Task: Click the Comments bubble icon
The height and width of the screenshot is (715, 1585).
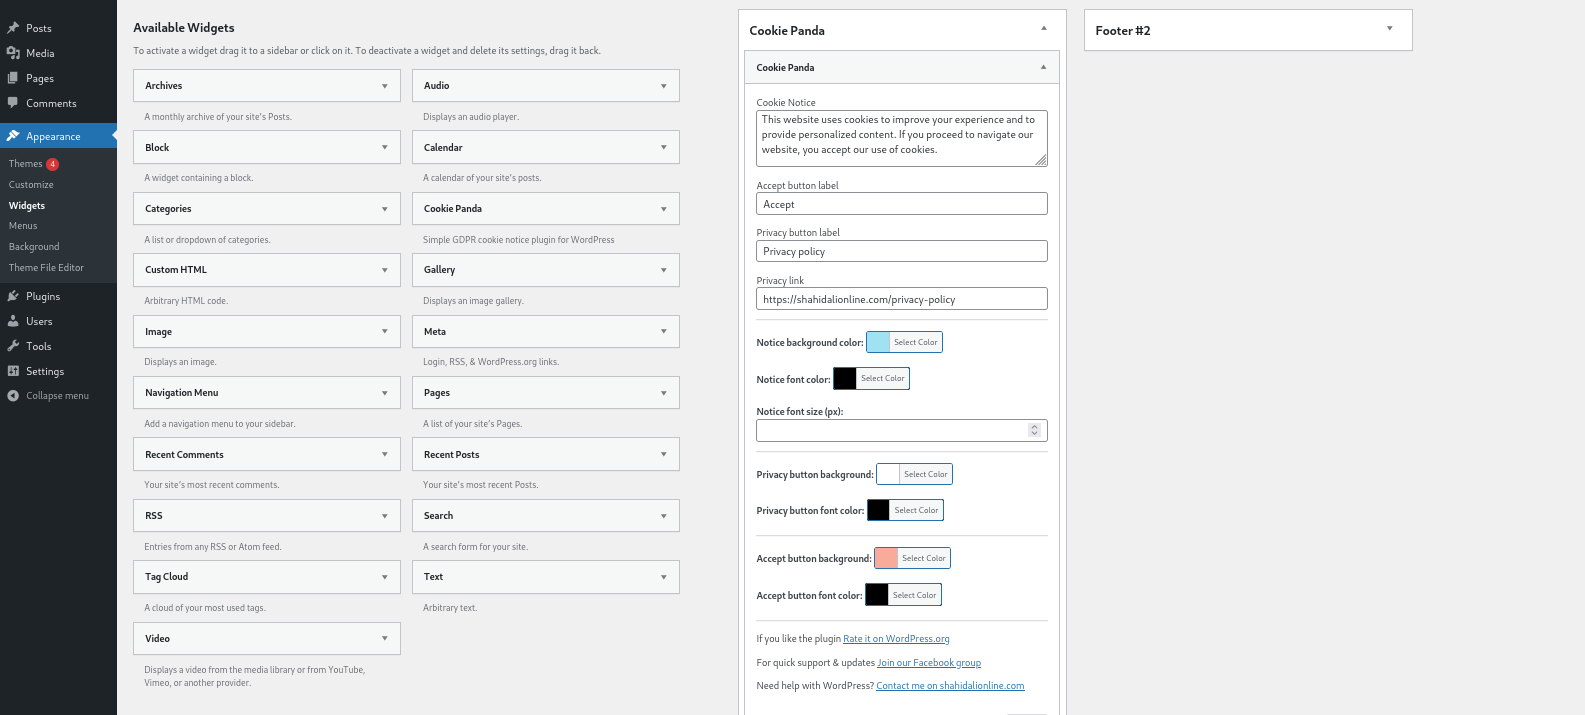Action: (x=13, y=103)
